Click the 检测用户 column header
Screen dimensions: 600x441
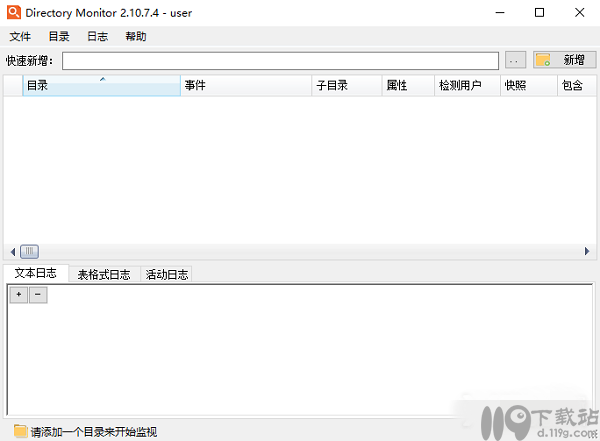467,85
